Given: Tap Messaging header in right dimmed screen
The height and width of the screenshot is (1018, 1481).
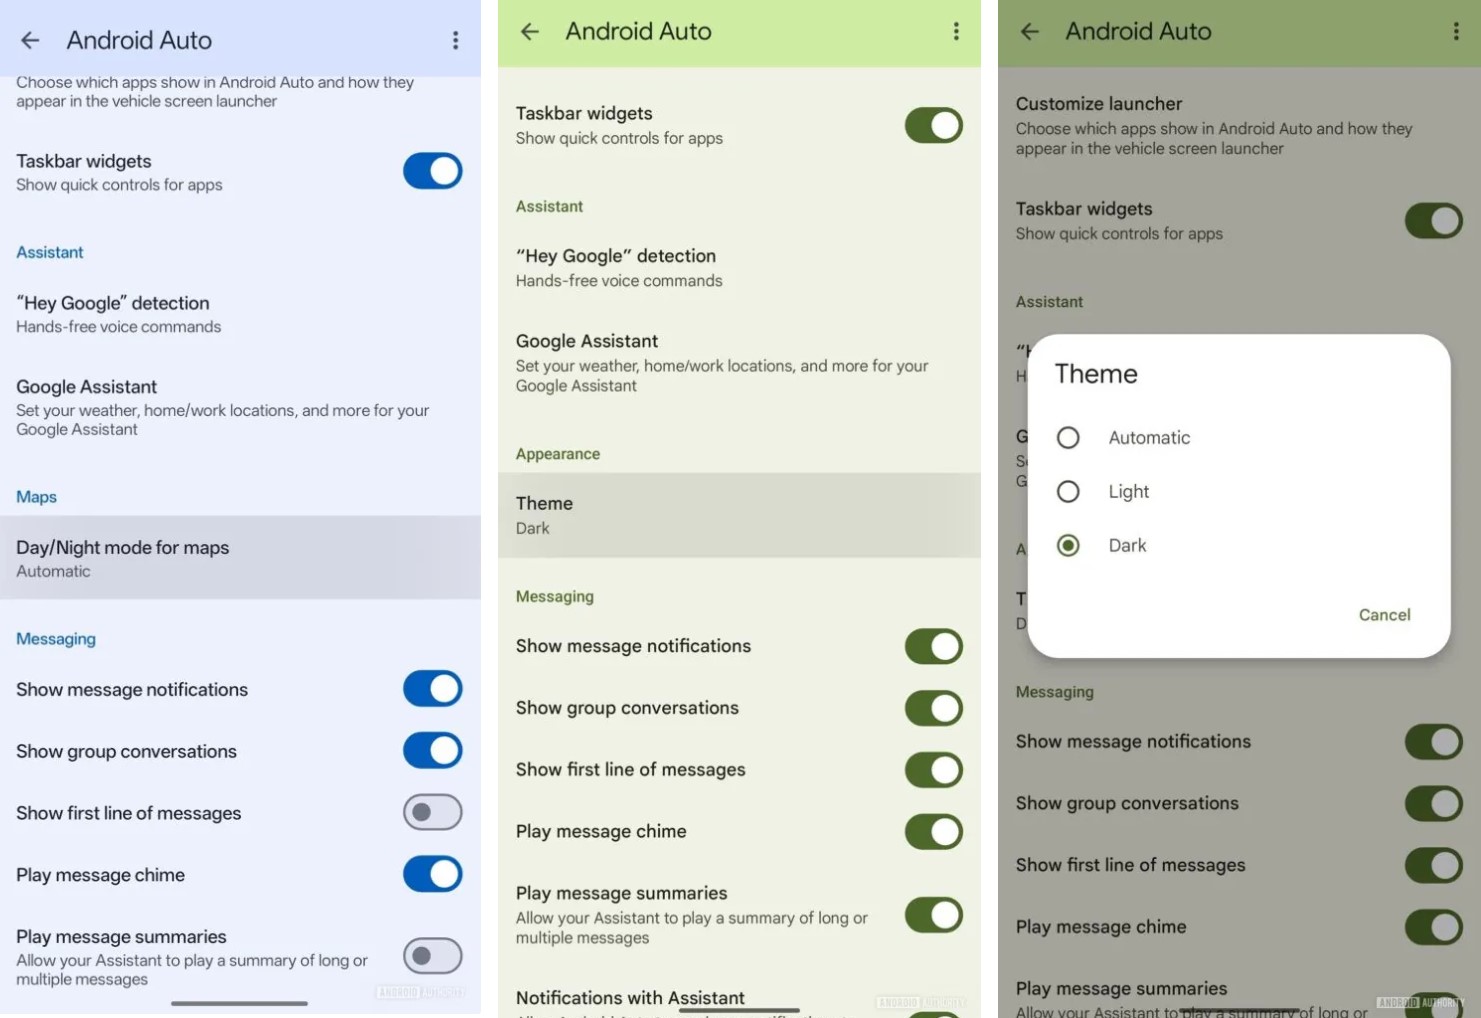Looking at the screenshot, I should tap(1055, 692).
